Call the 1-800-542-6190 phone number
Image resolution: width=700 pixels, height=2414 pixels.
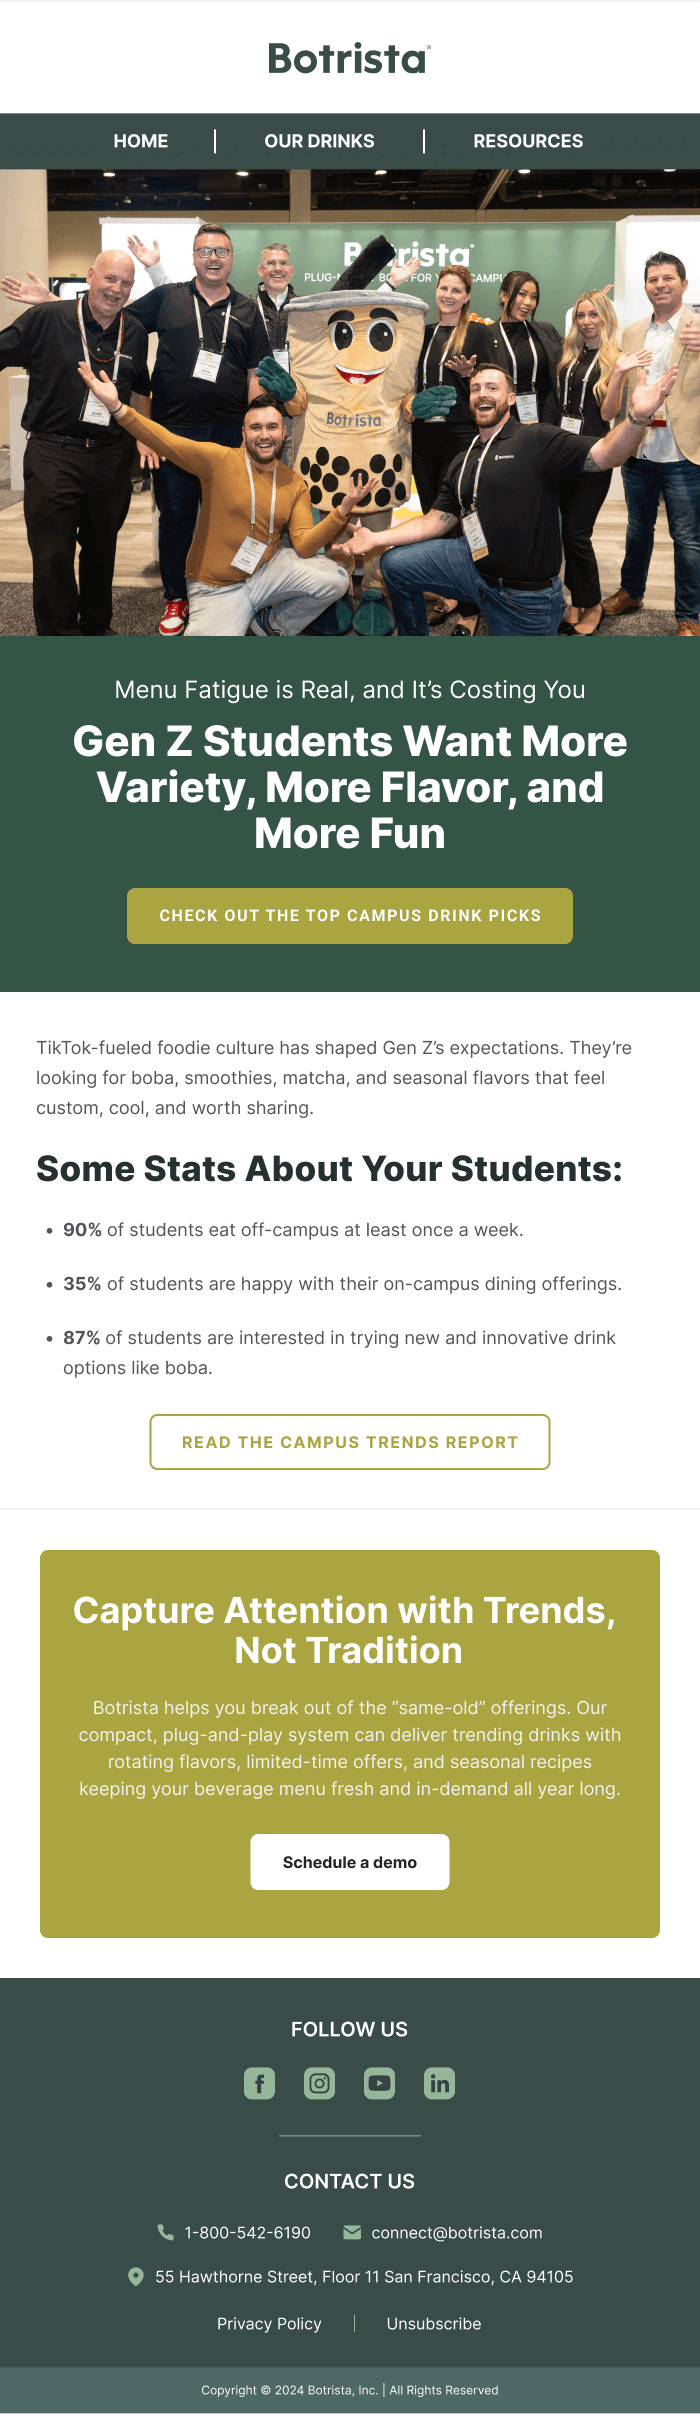click(x=248, y=2233)
